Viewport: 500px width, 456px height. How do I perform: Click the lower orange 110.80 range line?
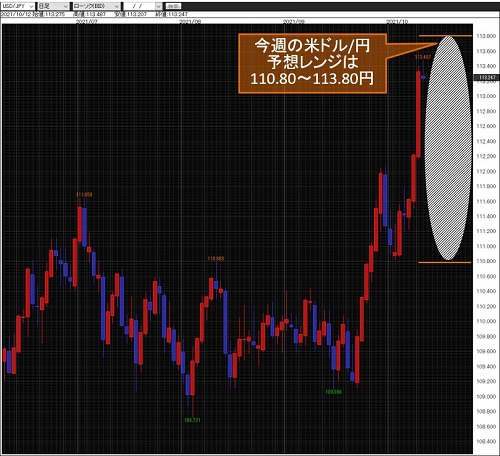click(445, 262)
